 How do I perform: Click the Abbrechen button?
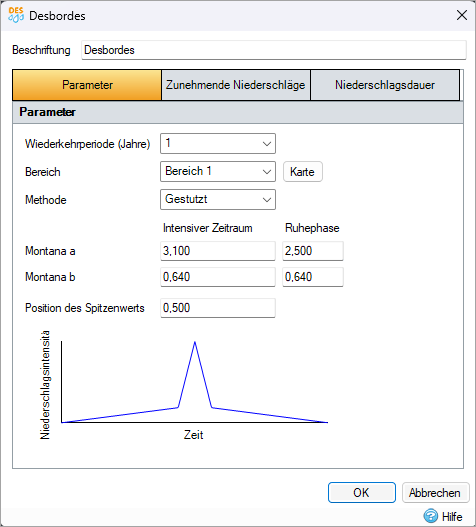tap(435, 493)
